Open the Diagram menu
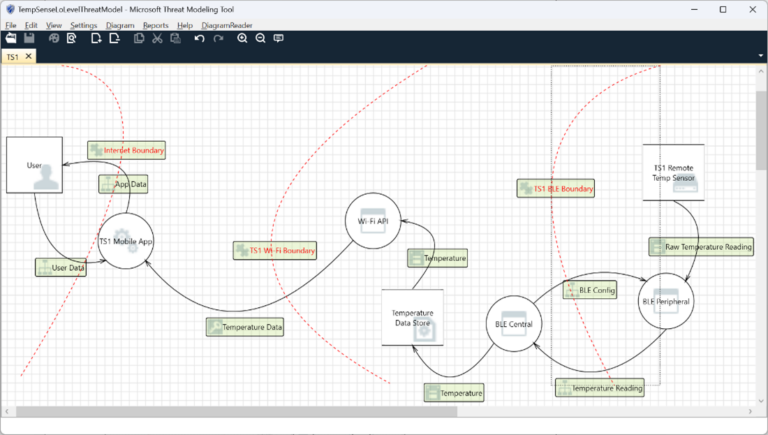Screen dimensions: 768x435 119,25
